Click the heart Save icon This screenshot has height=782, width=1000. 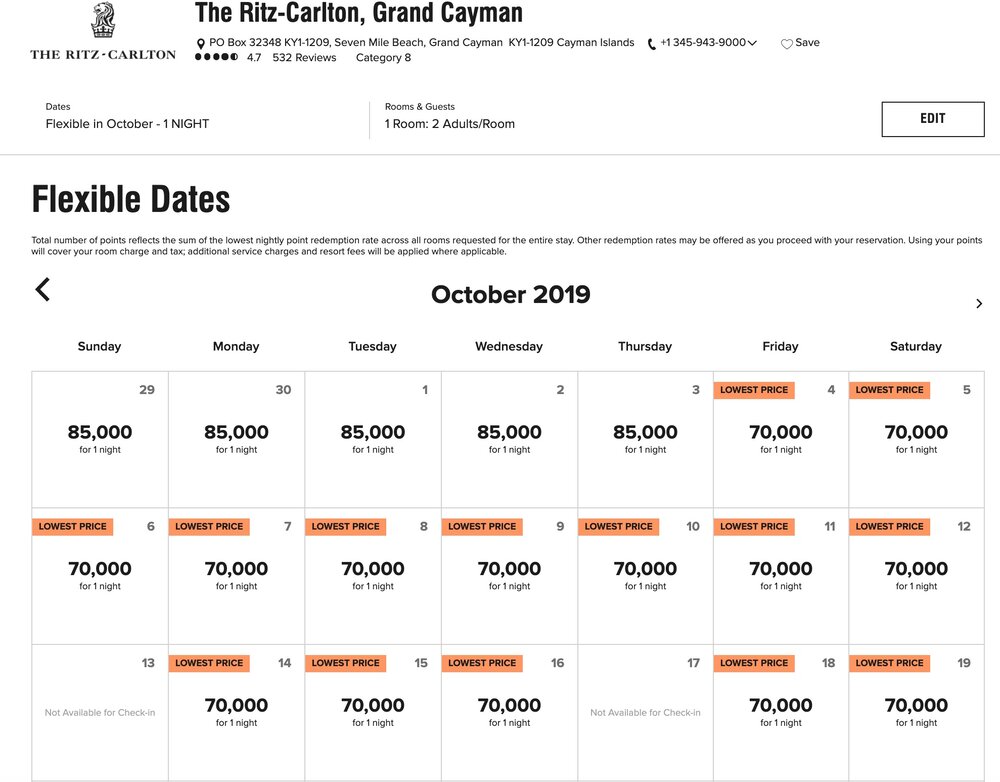[x=787, y=44]
